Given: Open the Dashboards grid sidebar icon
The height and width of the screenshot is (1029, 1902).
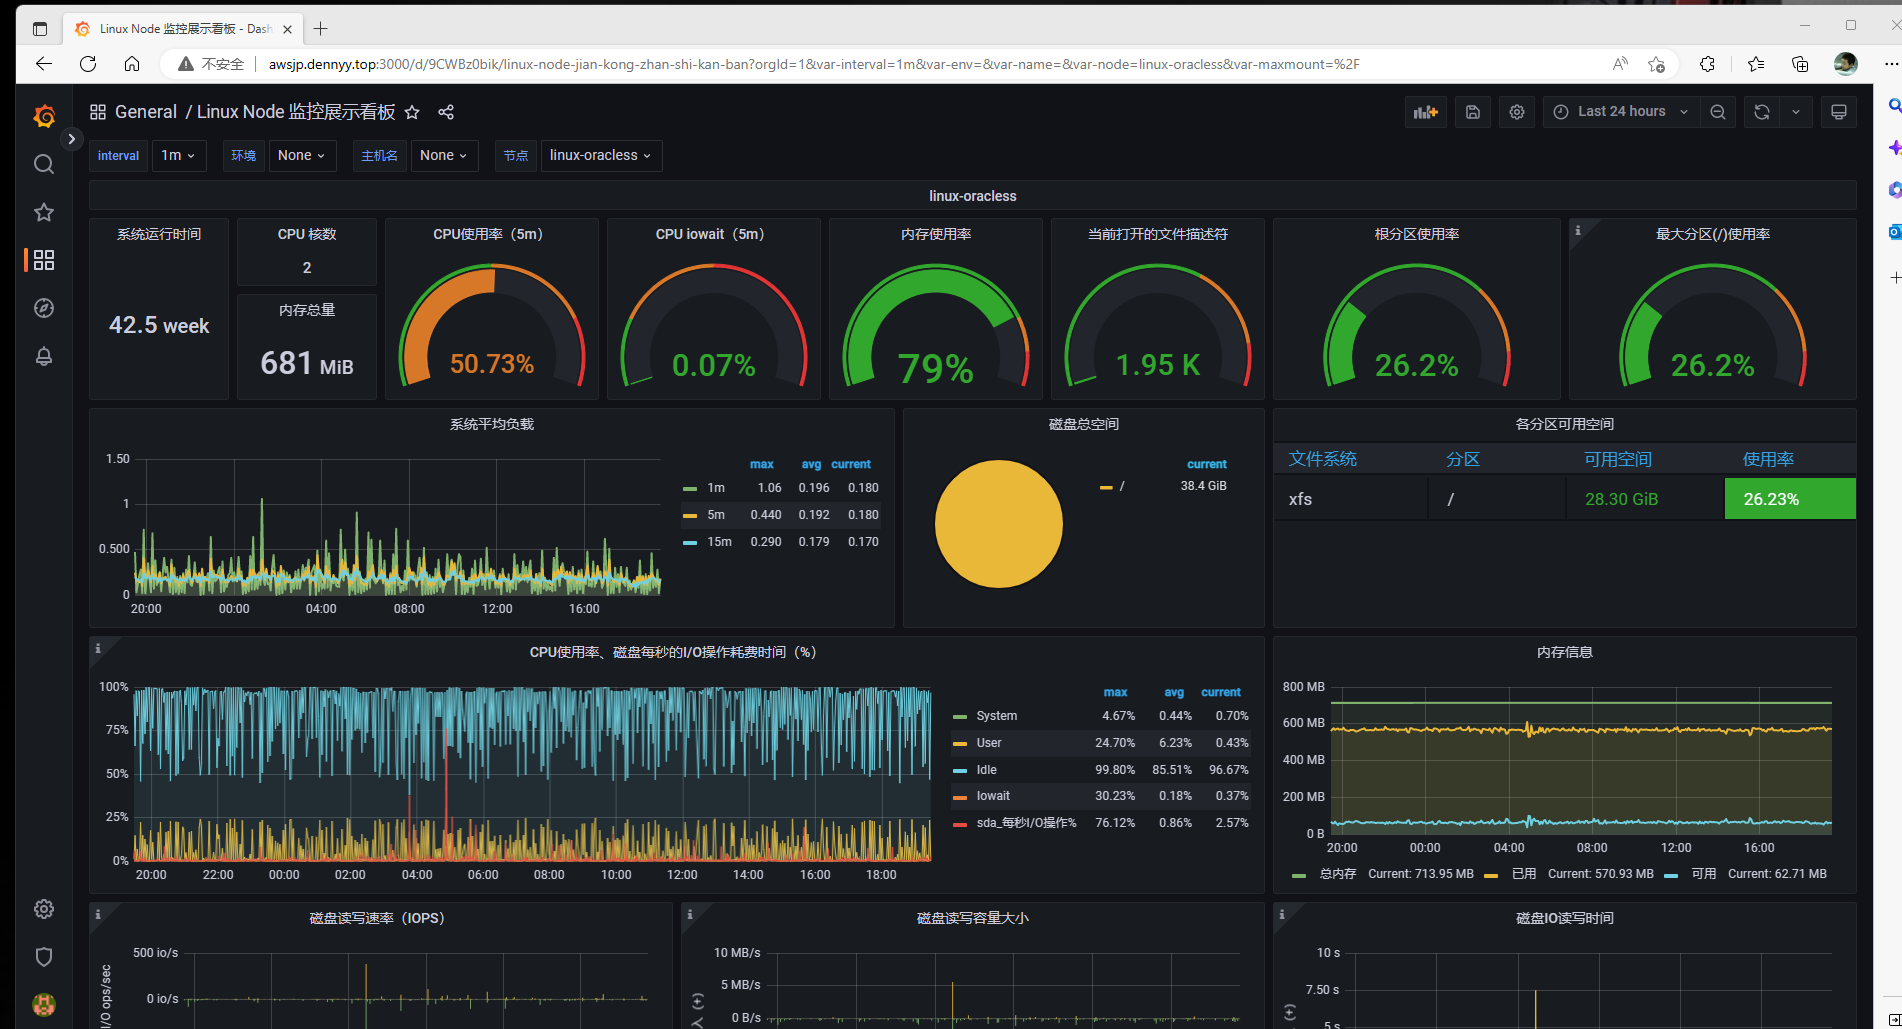Looking at the screenshot, I should pyautogui.click(x=44, y=260).
